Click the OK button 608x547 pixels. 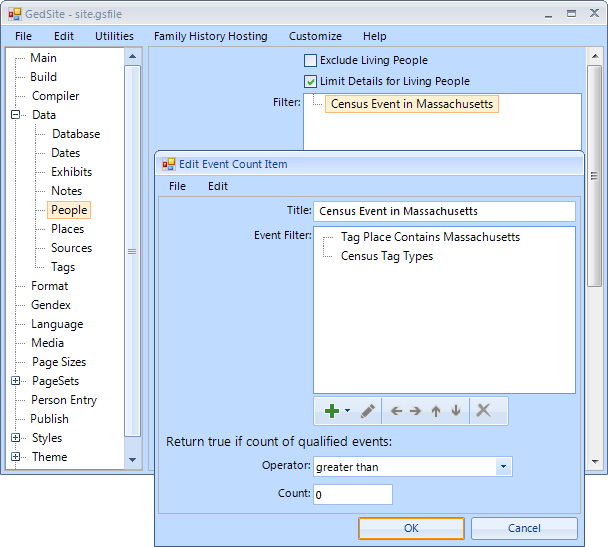click(411, 528)
